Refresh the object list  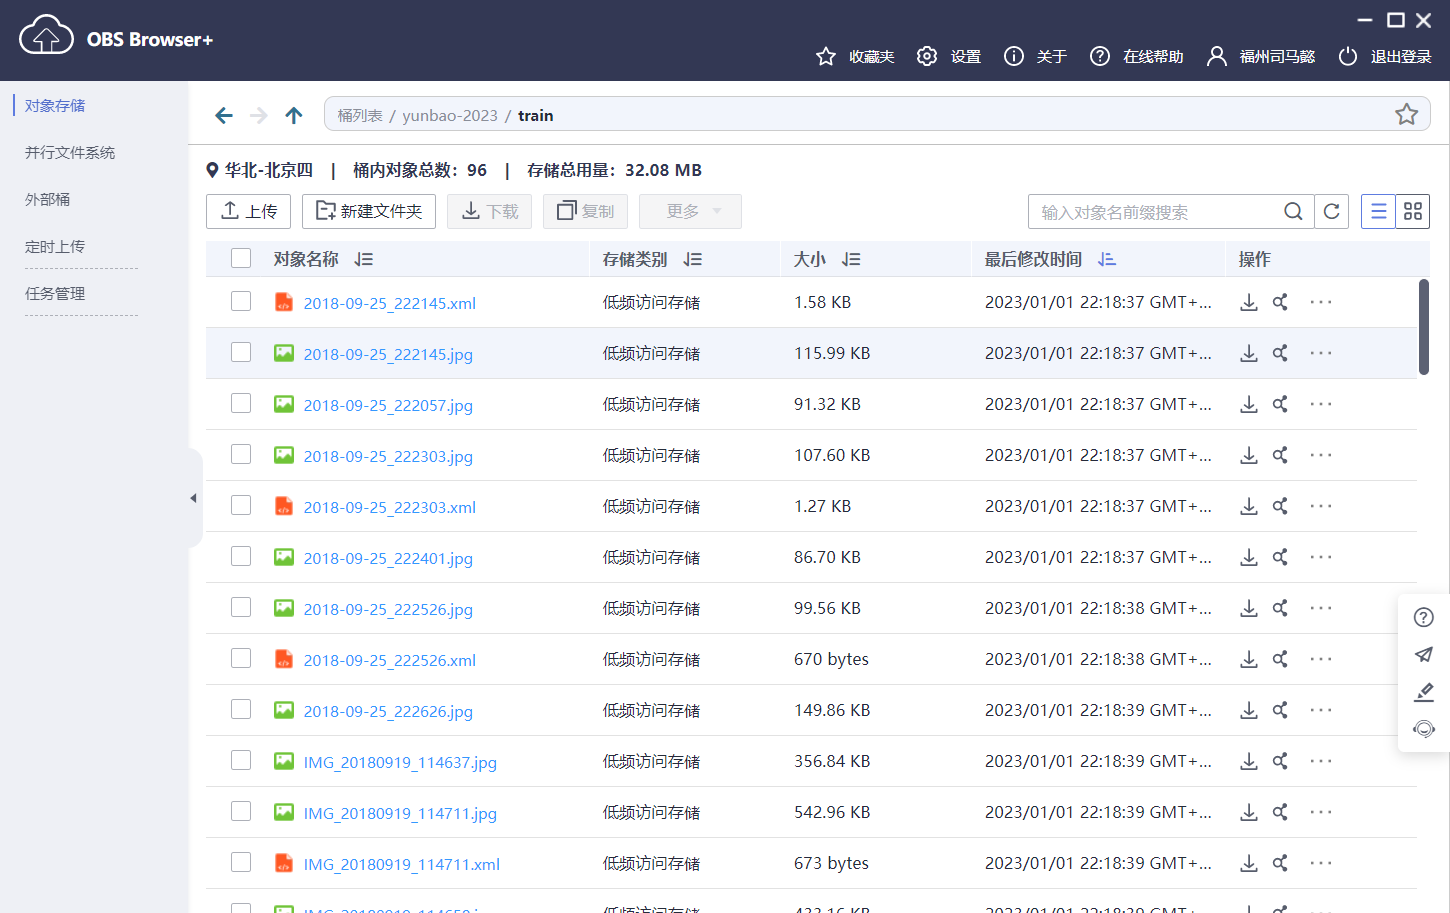pos(1332,211)
